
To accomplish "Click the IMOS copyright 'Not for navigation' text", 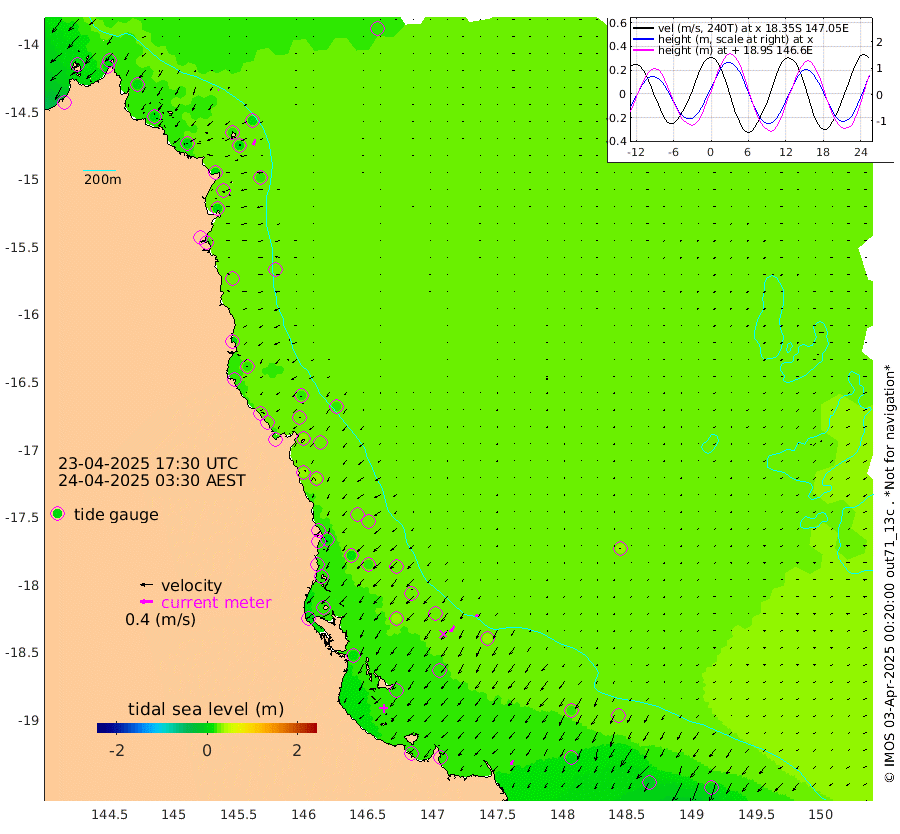I will 890,573.
